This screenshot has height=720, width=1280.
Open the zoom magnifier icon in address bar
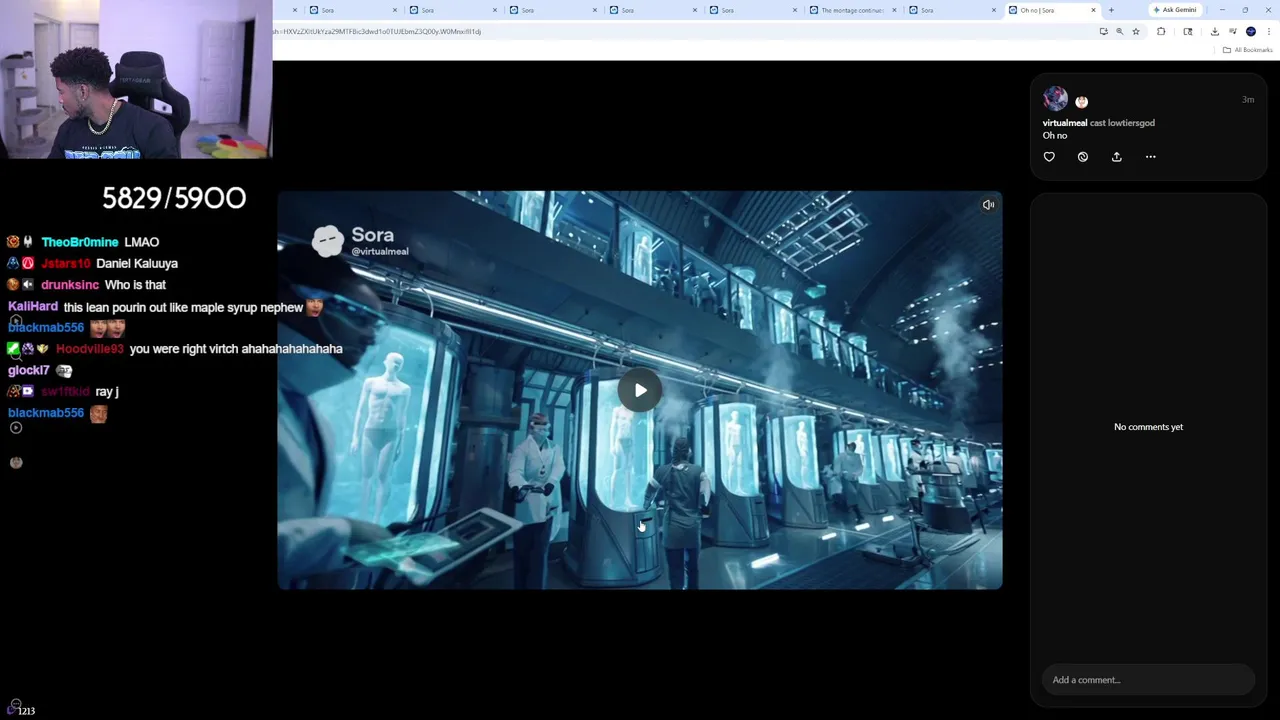1120,31
